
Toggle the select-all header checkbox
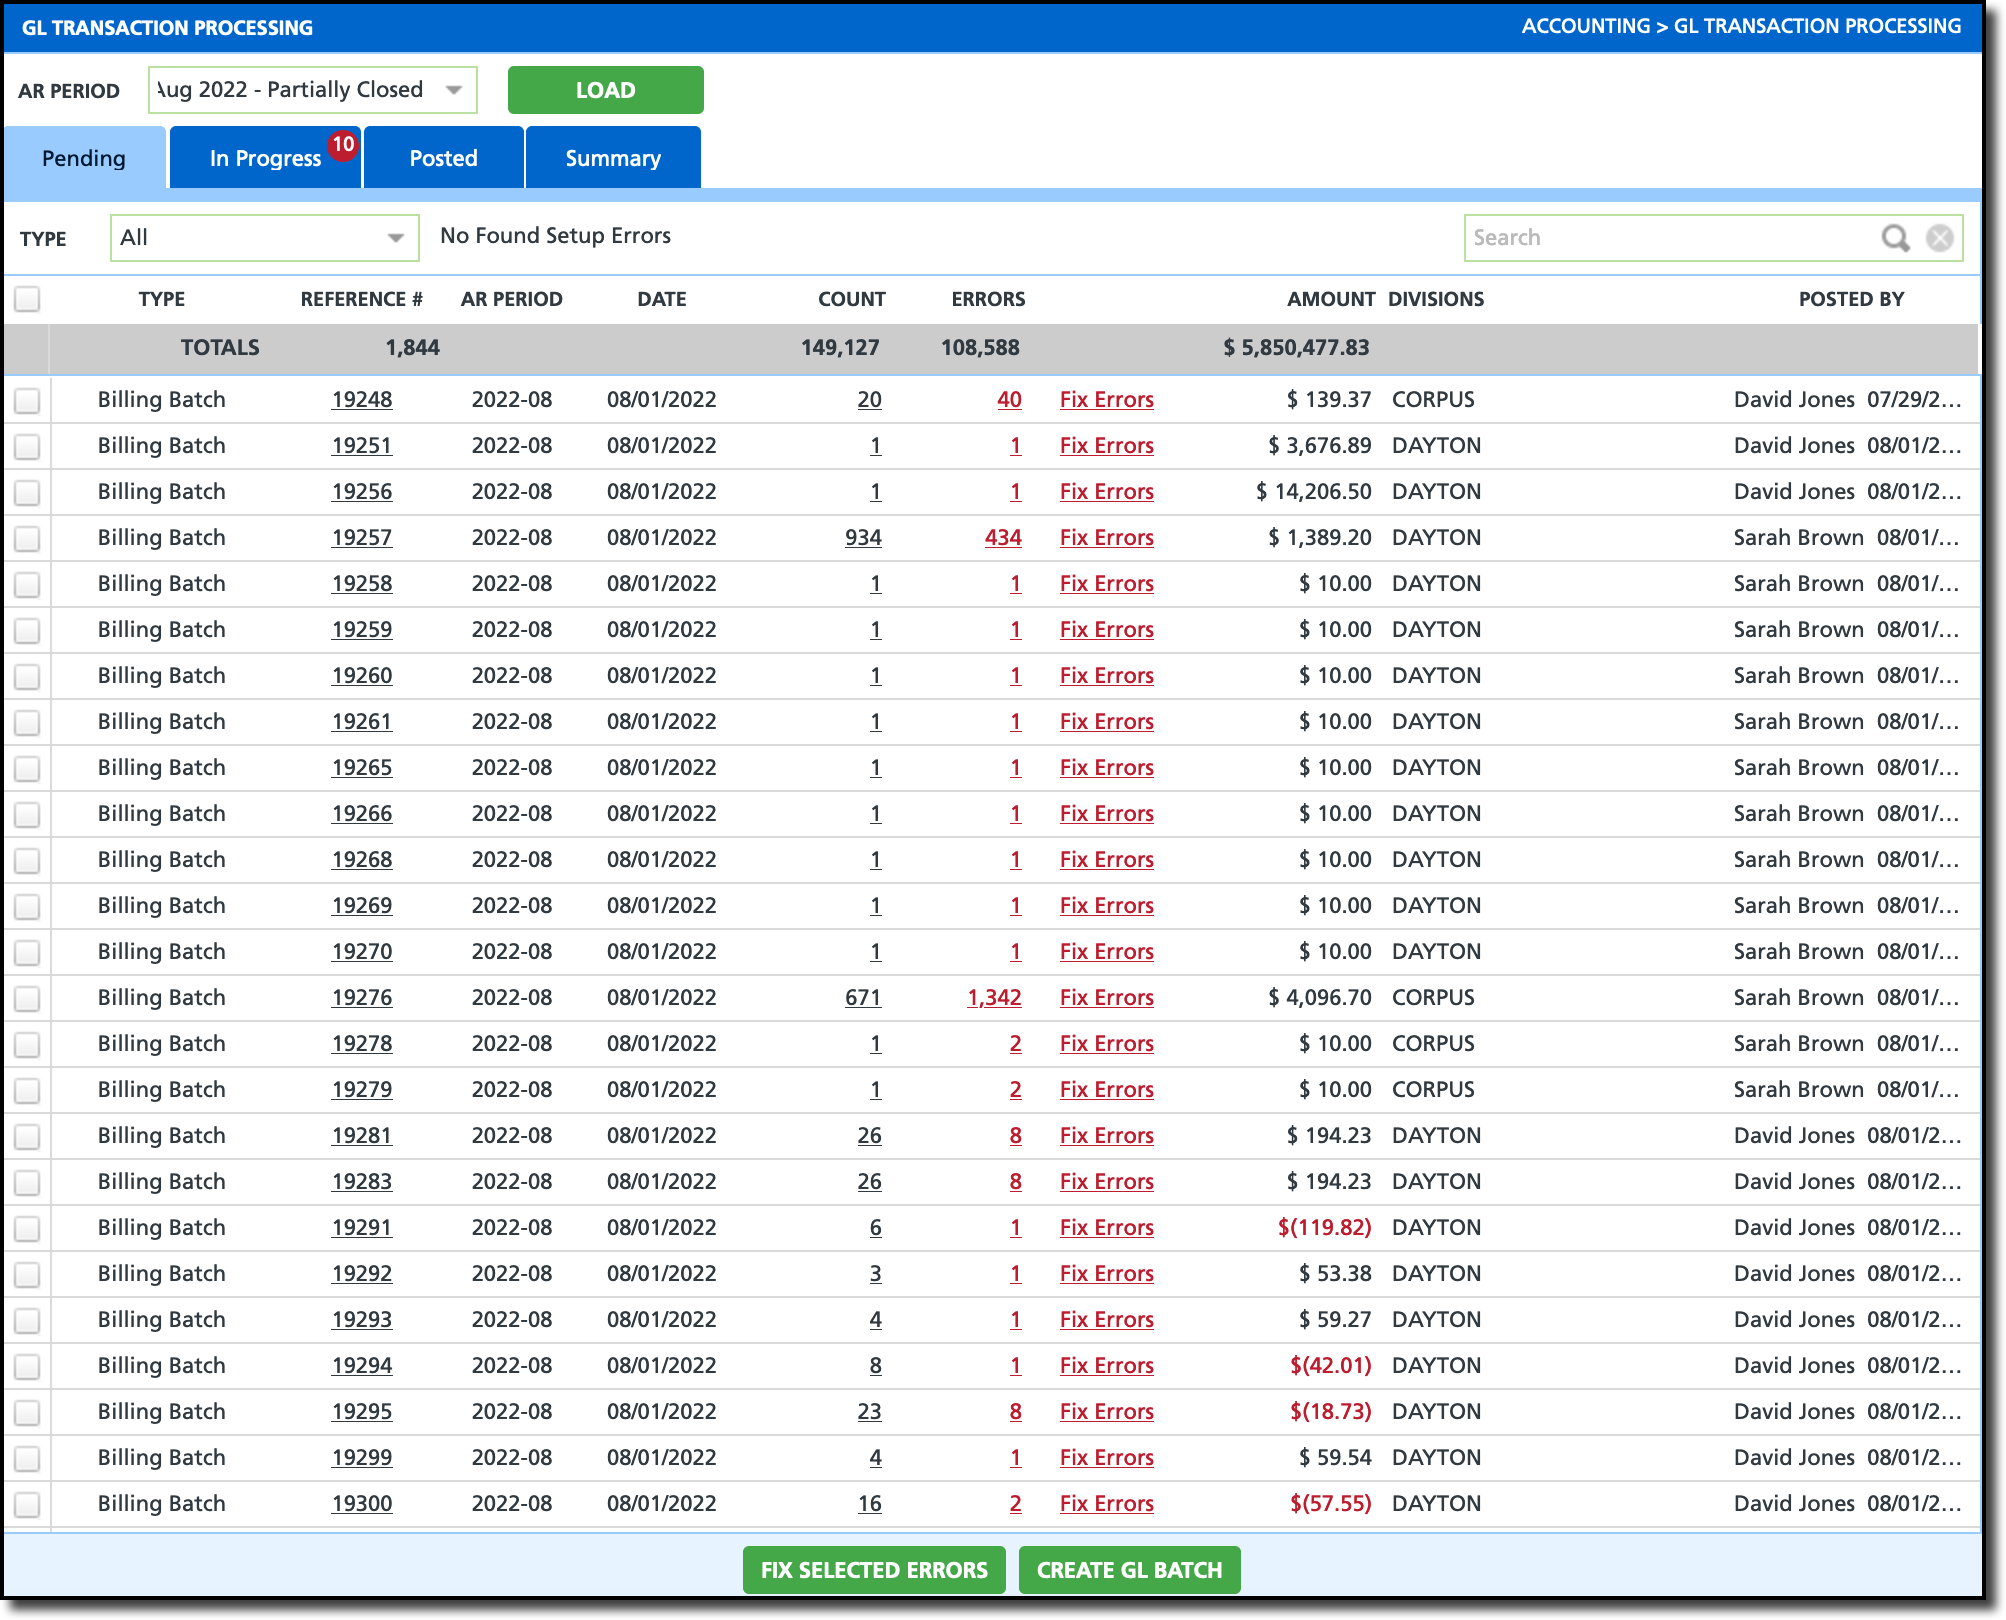tap(28, 299)
